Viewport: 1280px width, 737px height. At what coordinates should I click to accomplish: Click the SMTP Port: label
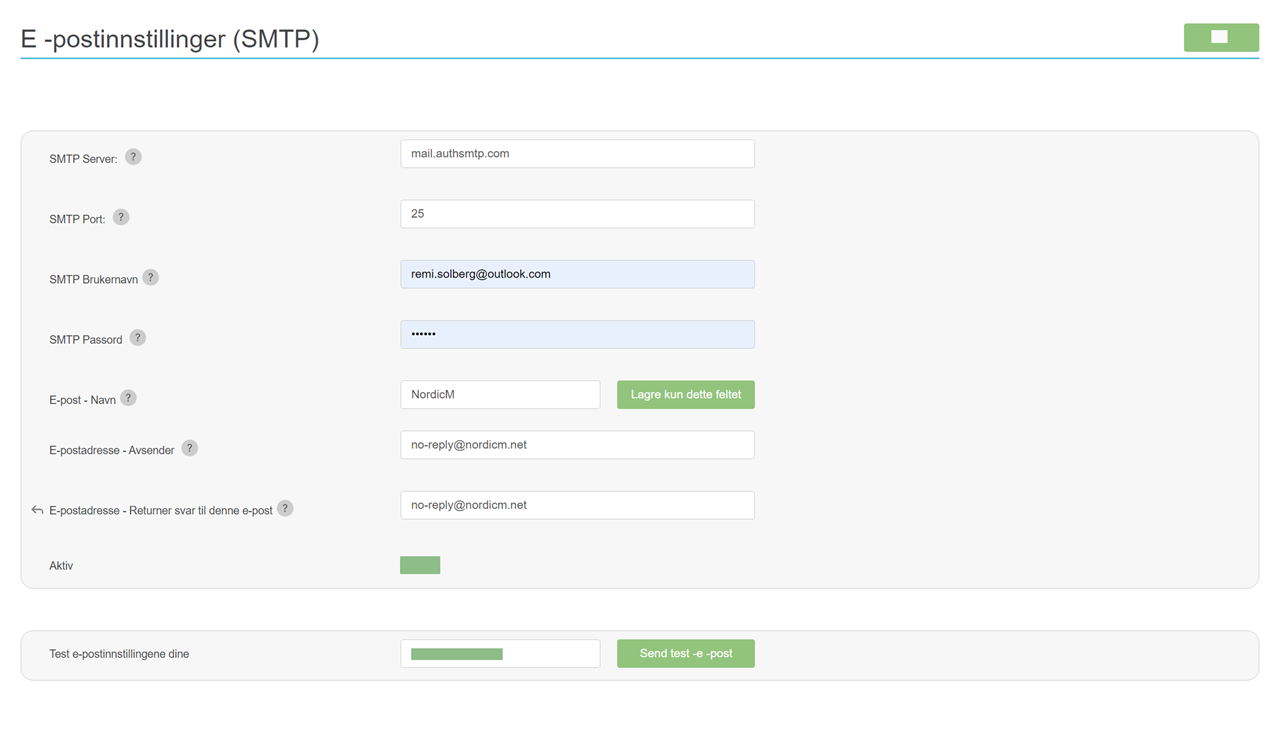tap(77, 219)
